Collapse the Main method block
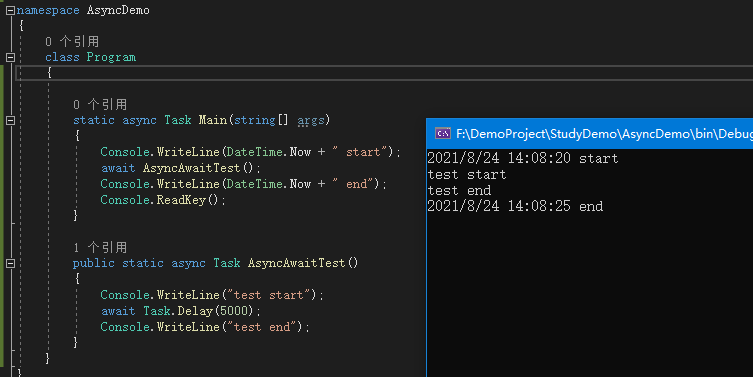Screen dimensions: 753x377 [10, 121]
